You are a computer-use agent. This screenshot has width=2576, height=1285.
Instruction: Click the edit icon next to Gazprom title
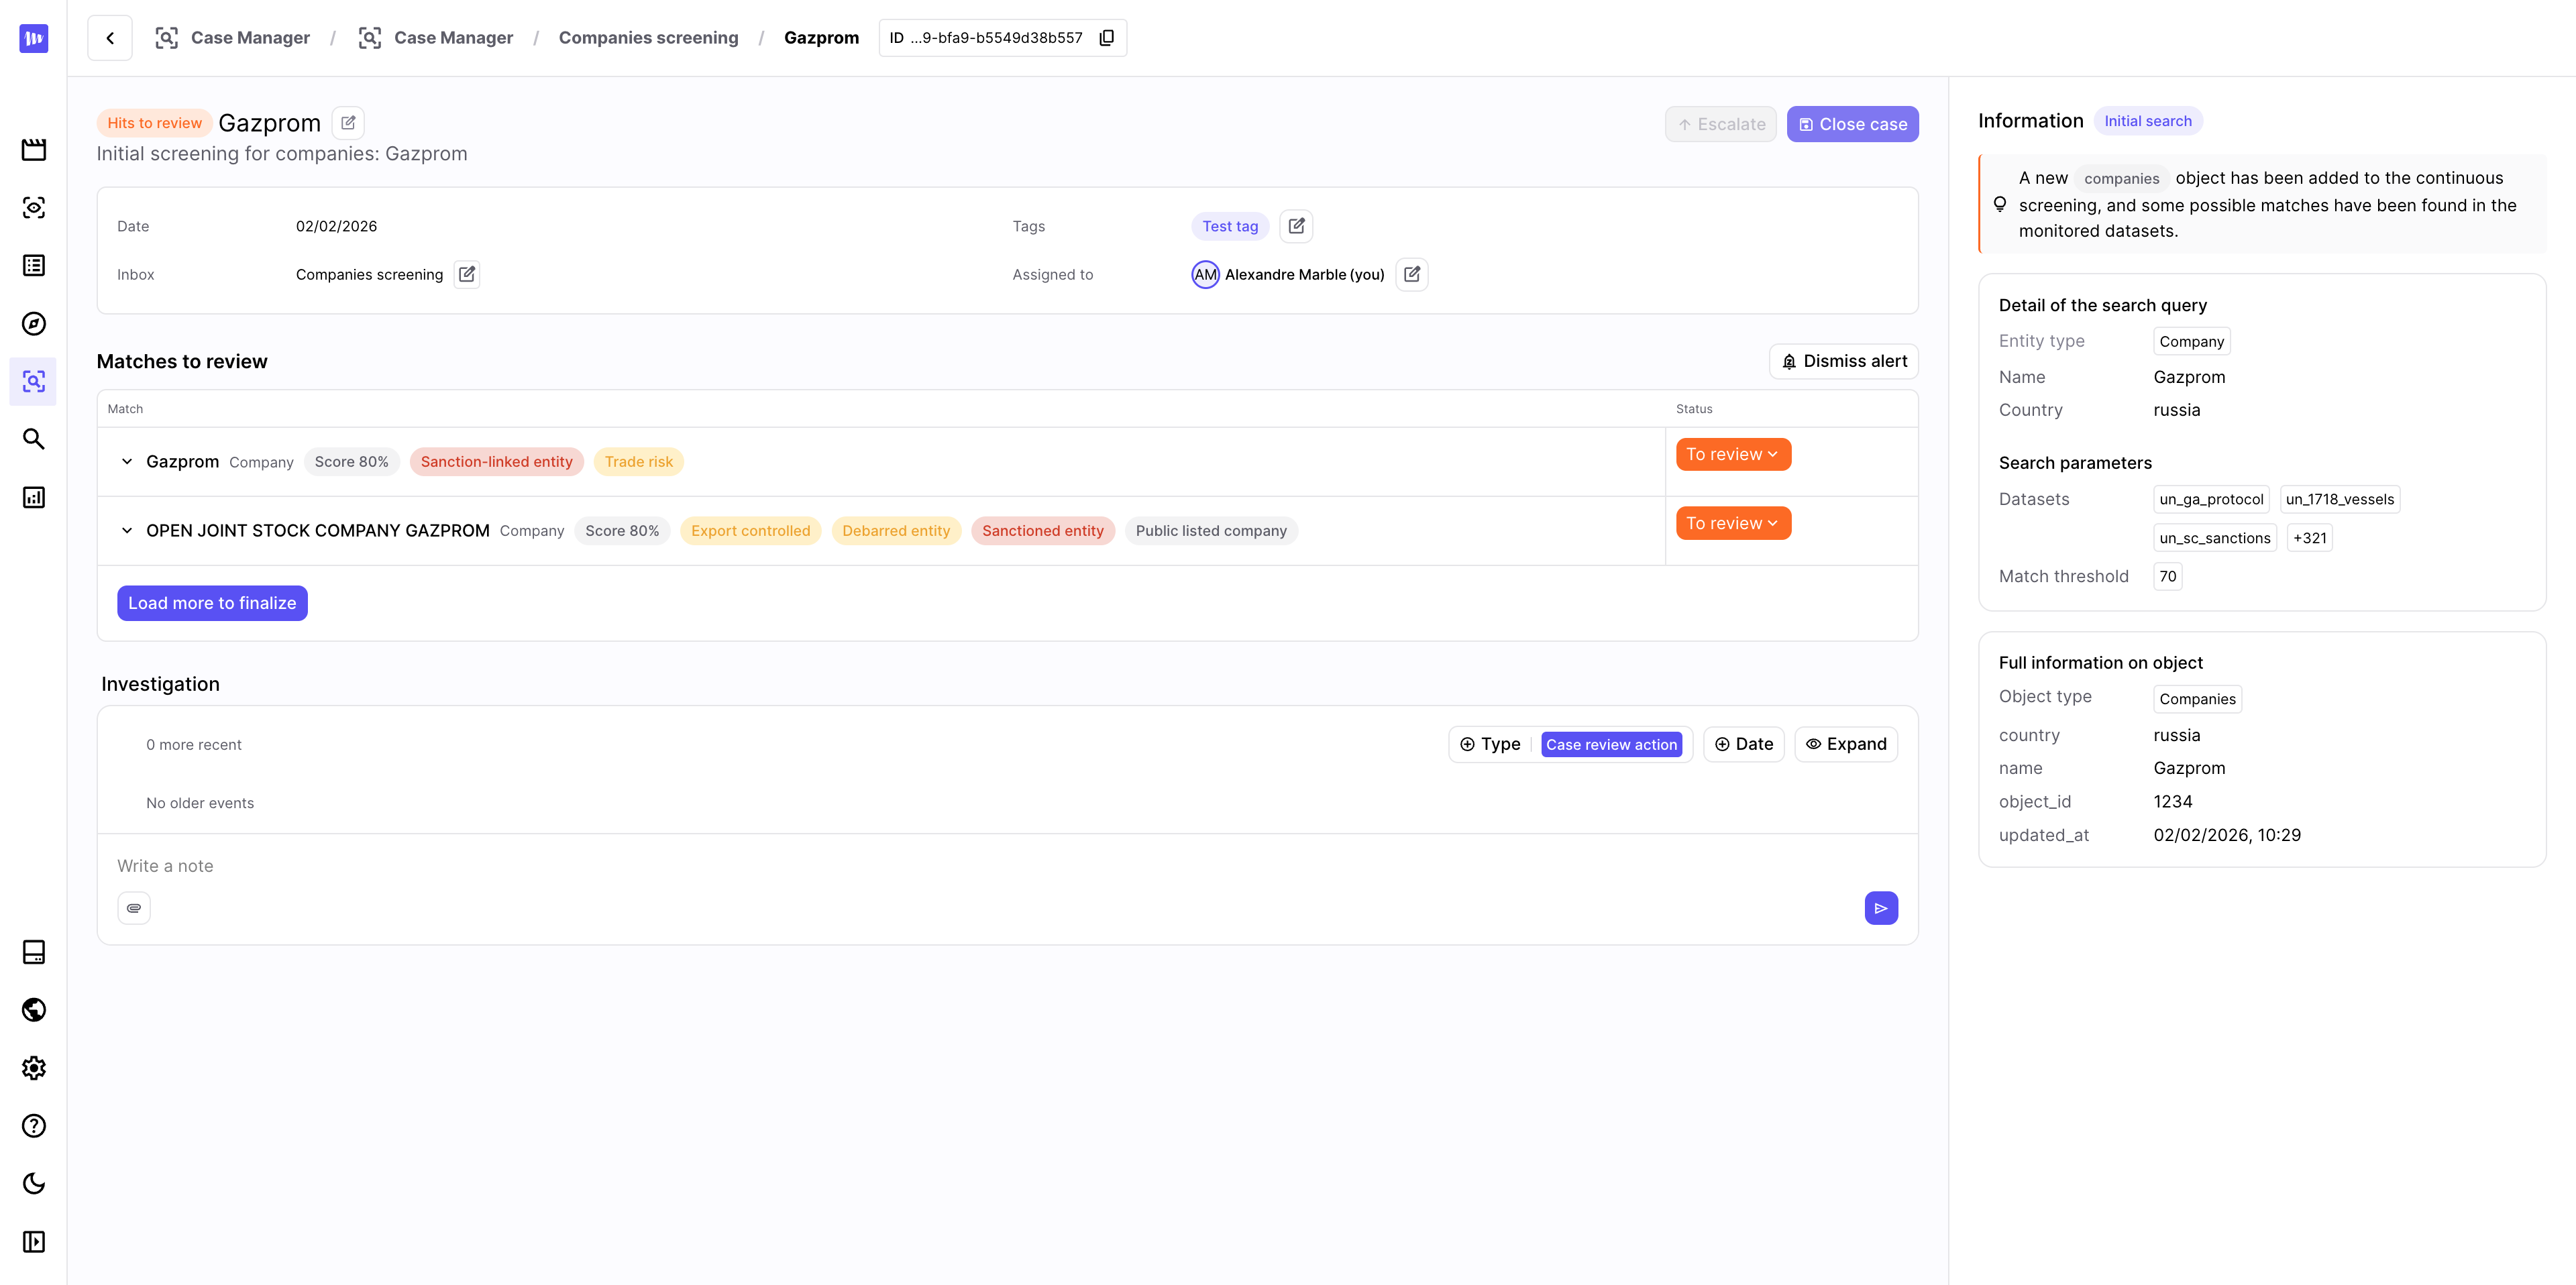click(x=348, y=123)
